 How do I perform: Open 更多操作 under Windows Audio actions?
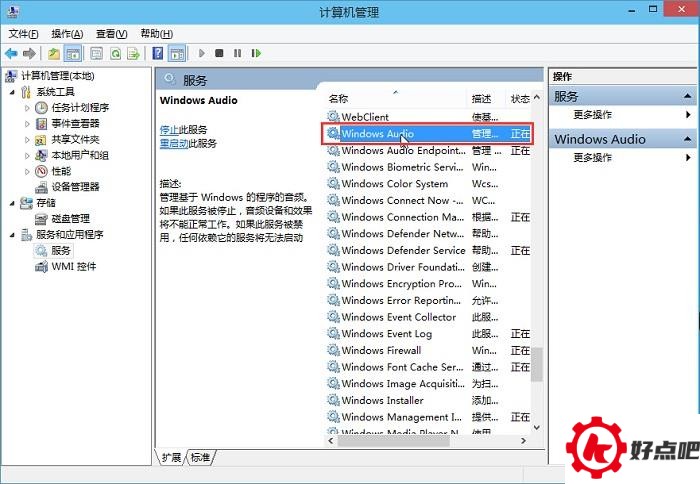click(x=592, y=158)
